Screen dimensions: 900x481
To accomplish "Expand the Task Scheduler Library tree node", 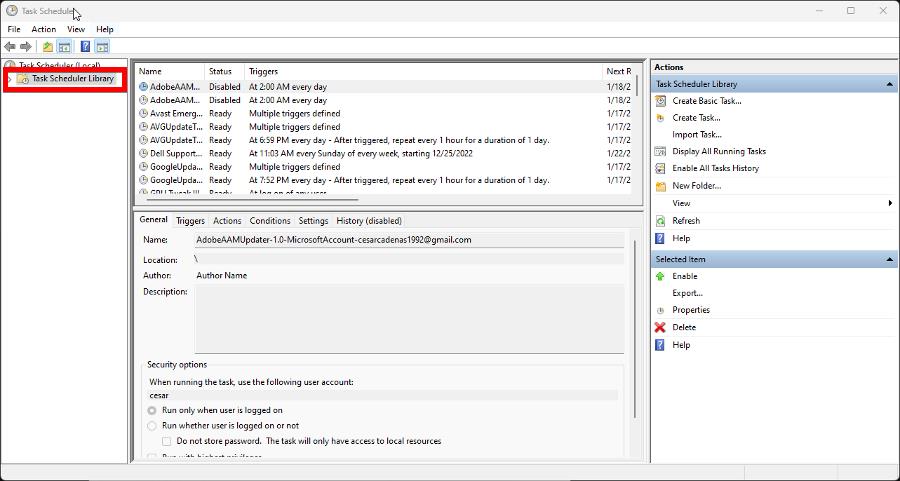I will coord(10,79).
